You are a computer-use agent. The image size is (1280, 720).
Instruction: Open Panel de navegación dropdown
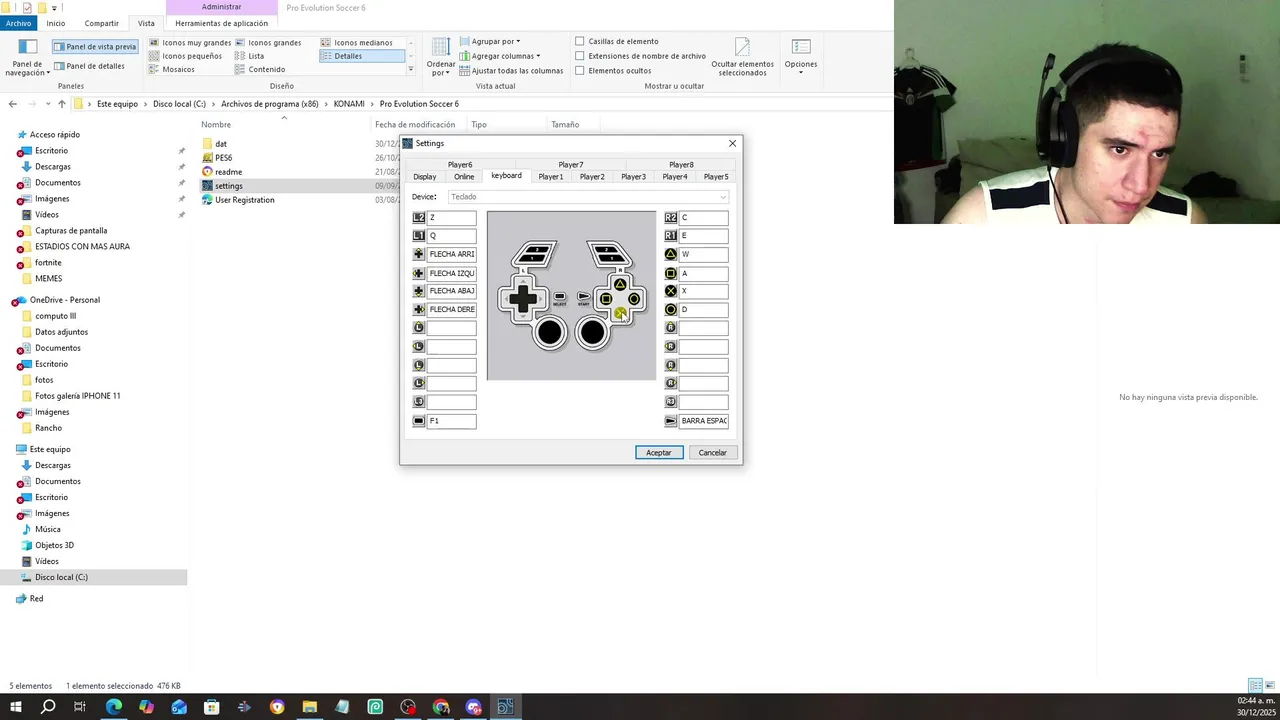click(27, 59)
